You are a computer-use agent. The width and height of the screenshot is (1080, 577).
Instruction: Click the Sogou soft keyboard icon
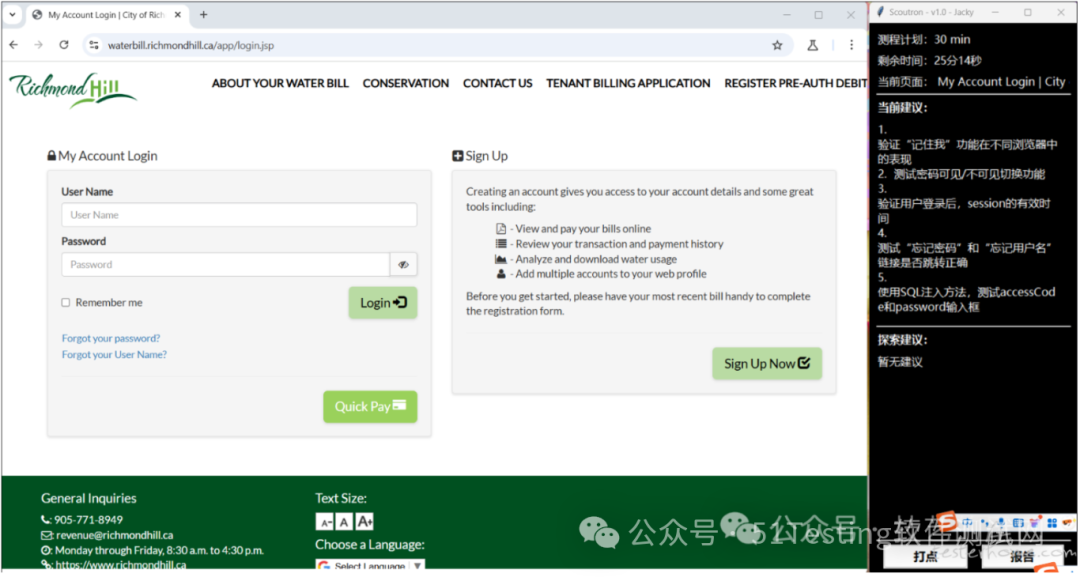click(x=1018, y=523)
